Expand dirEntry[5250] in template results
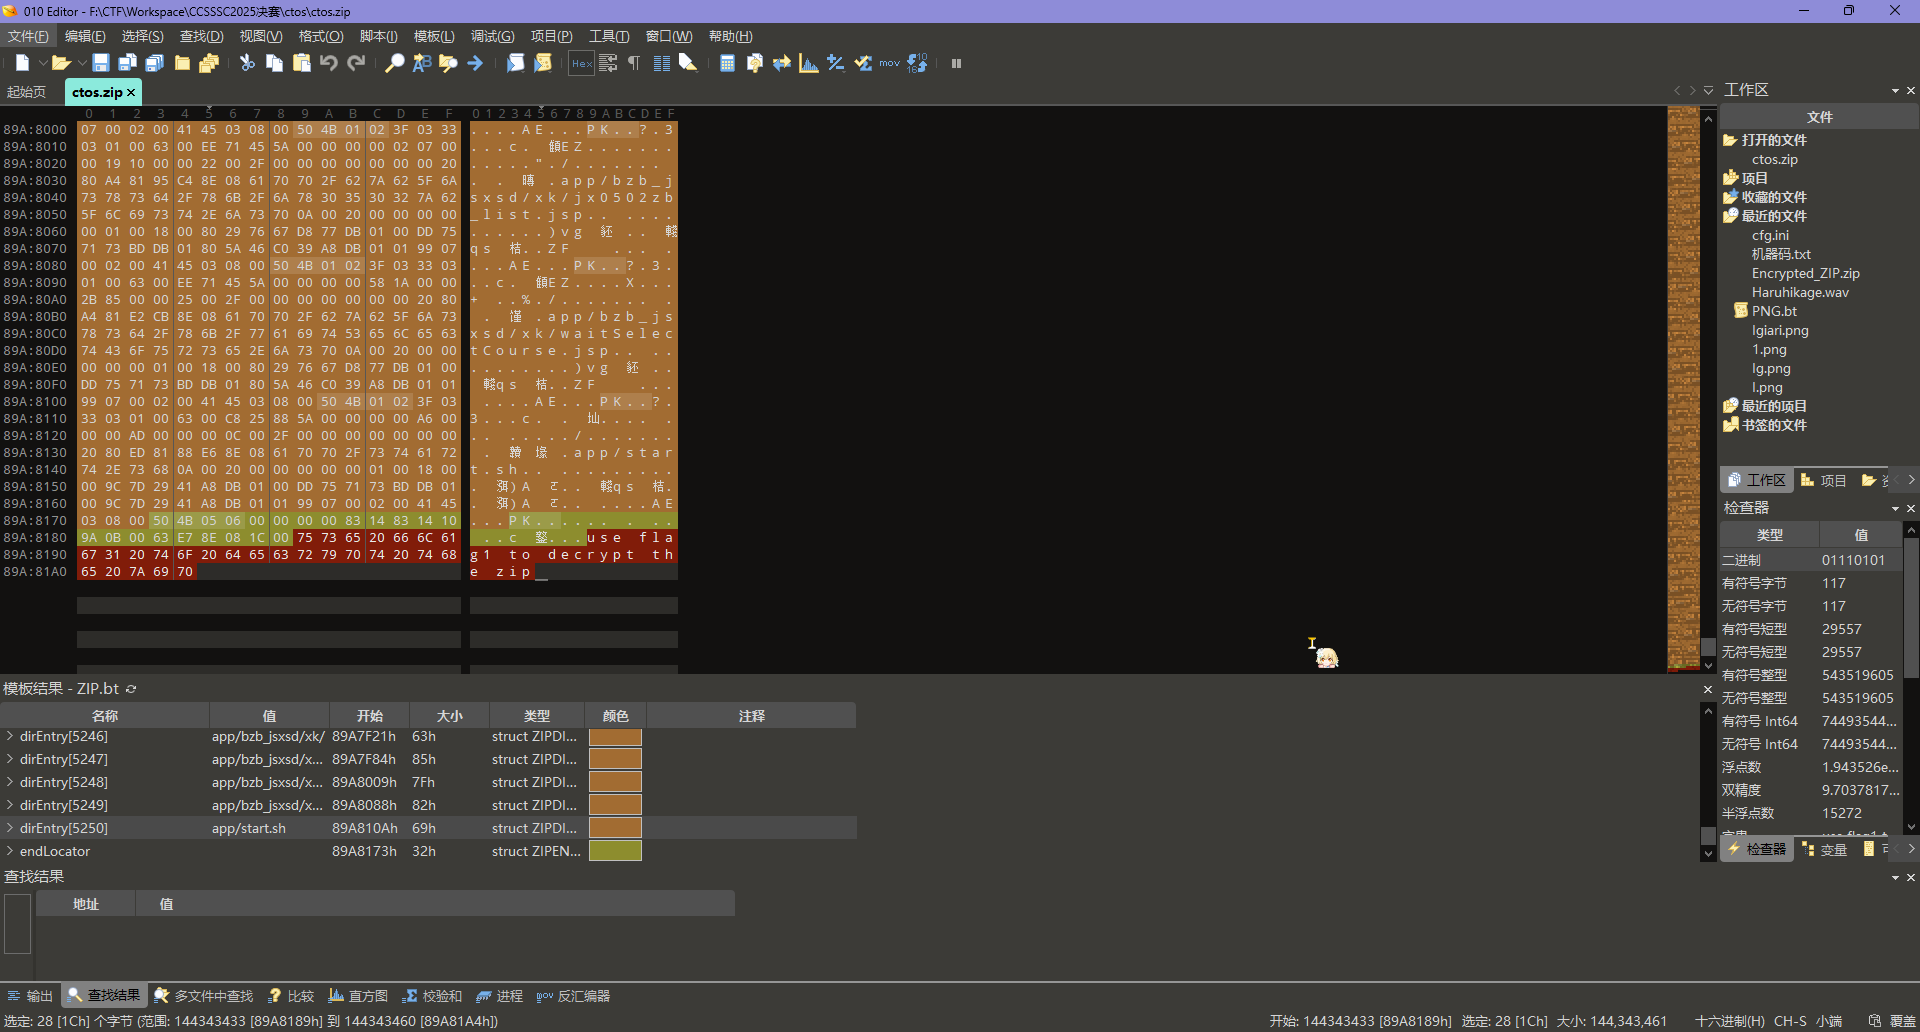The height and width of the screenshot is (1032, 1920). coord(10,828)
